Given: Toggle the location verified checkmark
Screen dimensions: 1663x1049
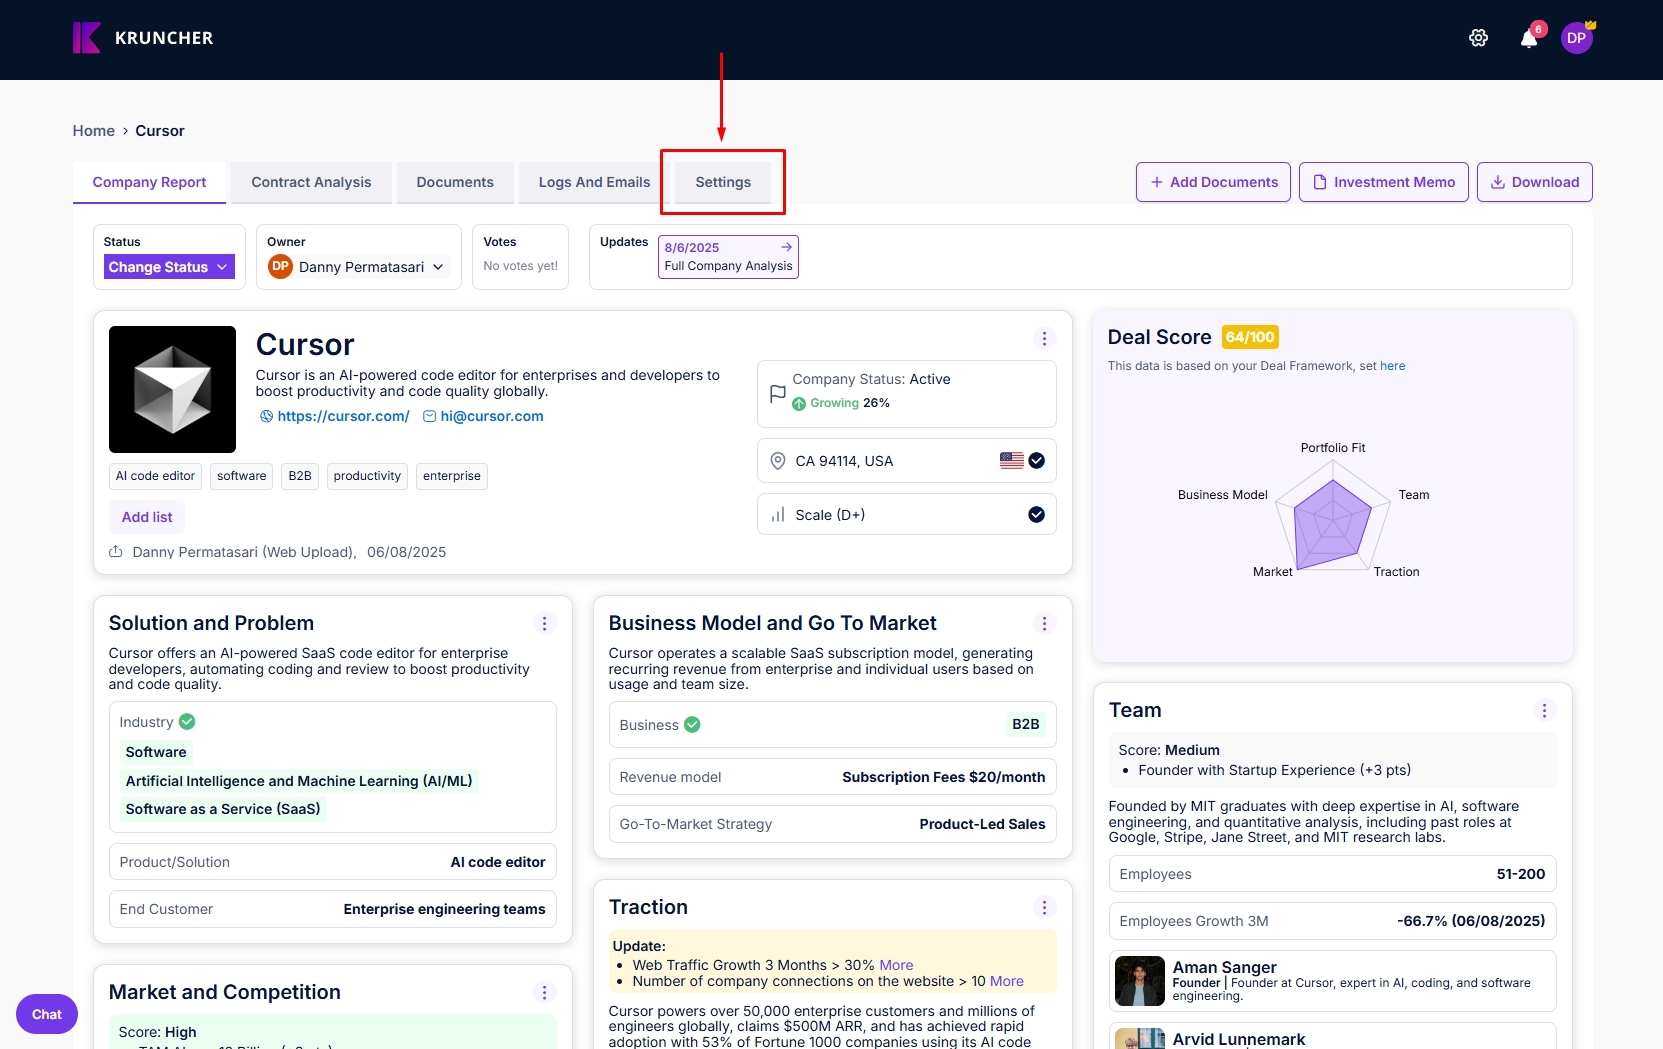Looking at the screenshot, I should click(1037, 461).
